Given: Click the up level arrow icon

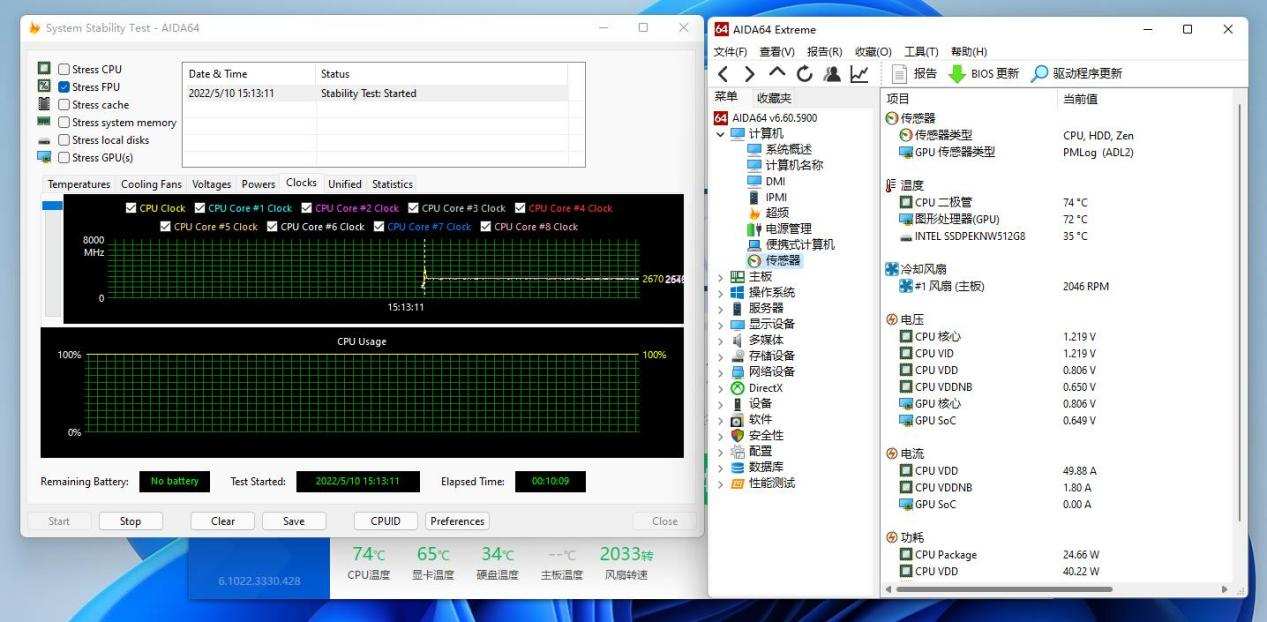Looking at the screenshot, I should pyautogui.click(x=777, y=73).
